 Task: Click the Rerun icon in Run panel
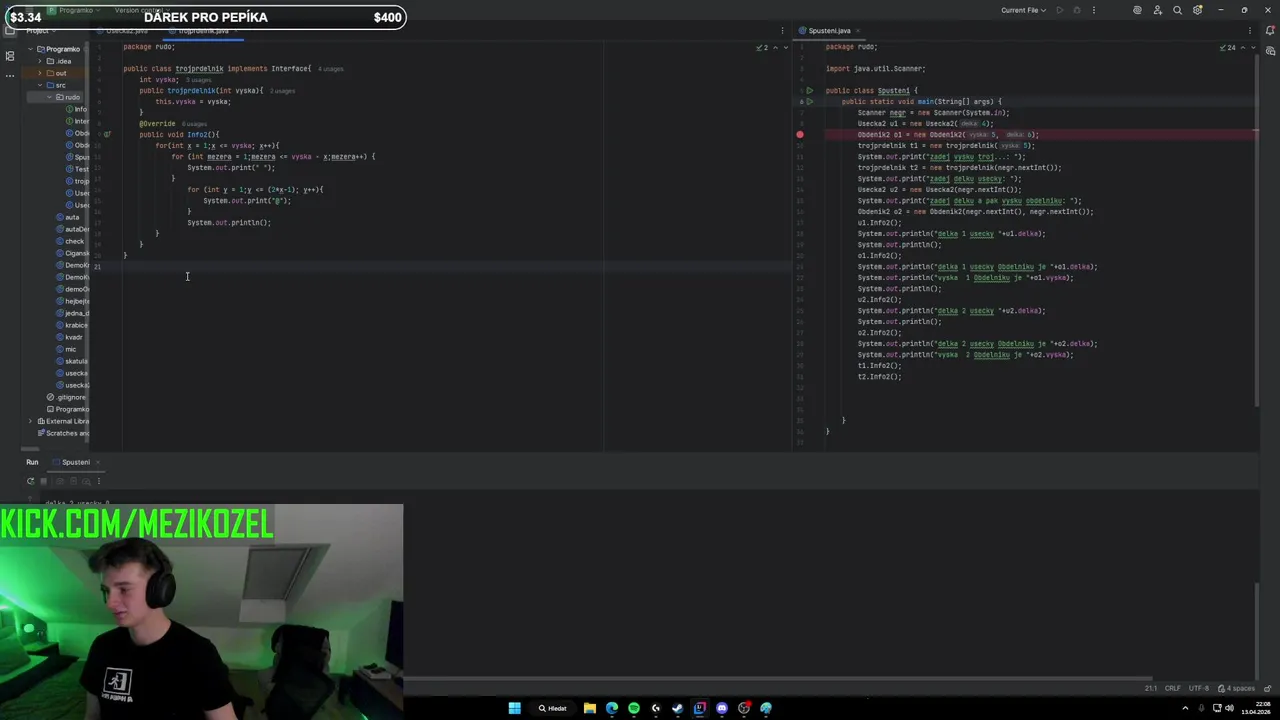30,481
